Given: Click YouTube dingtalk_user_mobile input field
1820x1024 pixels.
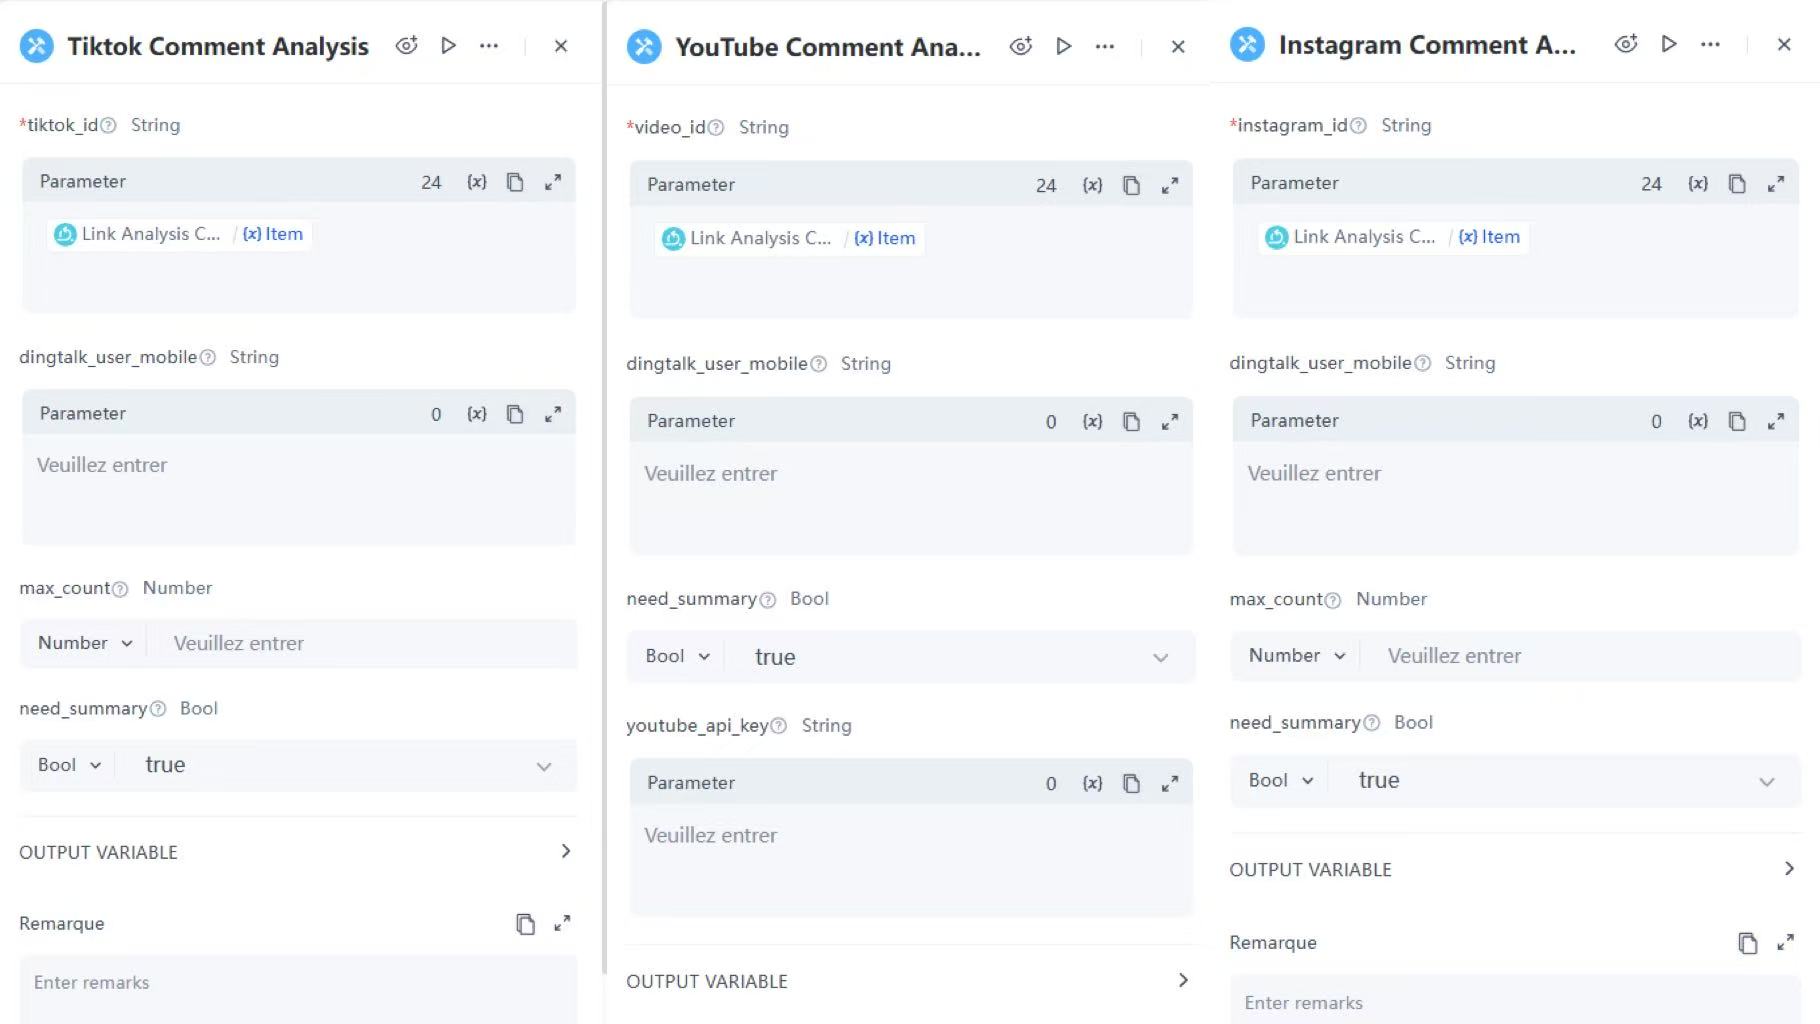Looking at the screenshot, I should (x=910, y=498).
